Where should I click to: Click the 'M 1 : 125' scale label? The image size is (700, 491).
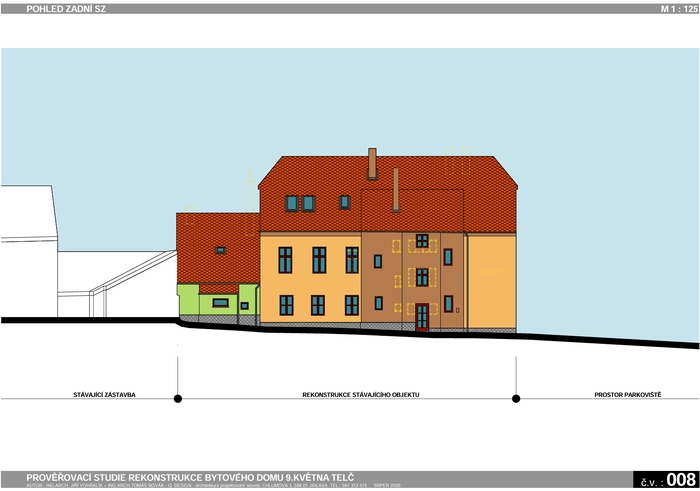pyautogui.click(x=677, y=8)
